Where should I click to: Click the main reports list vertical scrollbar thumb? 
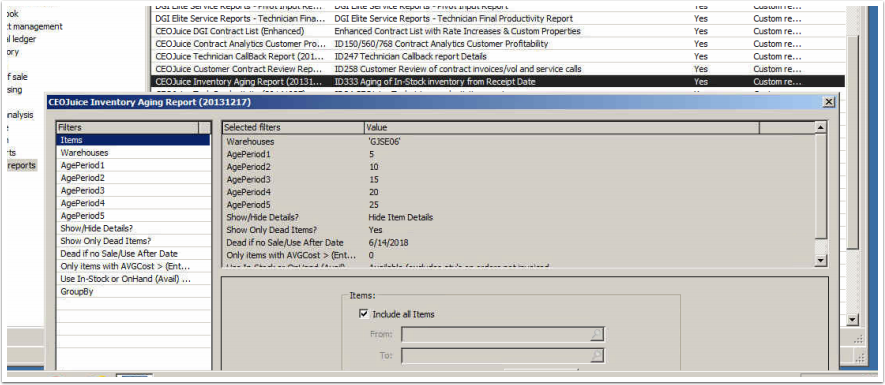pyautogui.click(x=853, y=141)
